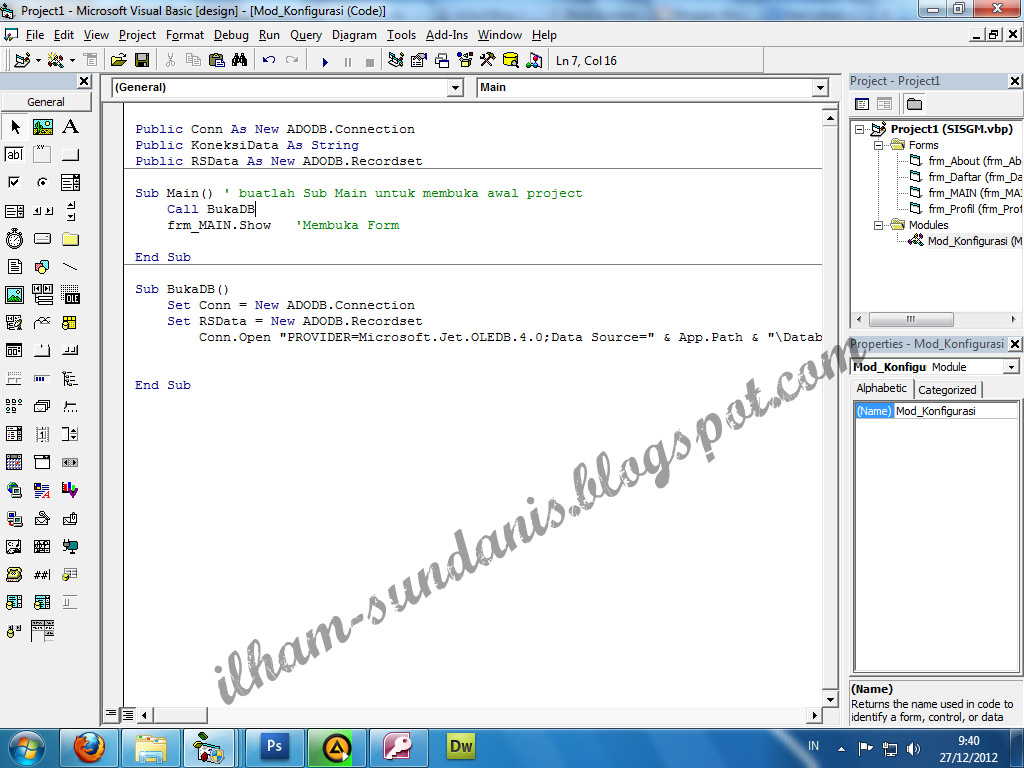Screen dimensions: 1024x768
Task: Select the DirListBox folder tool
Action: click(71, 239)
